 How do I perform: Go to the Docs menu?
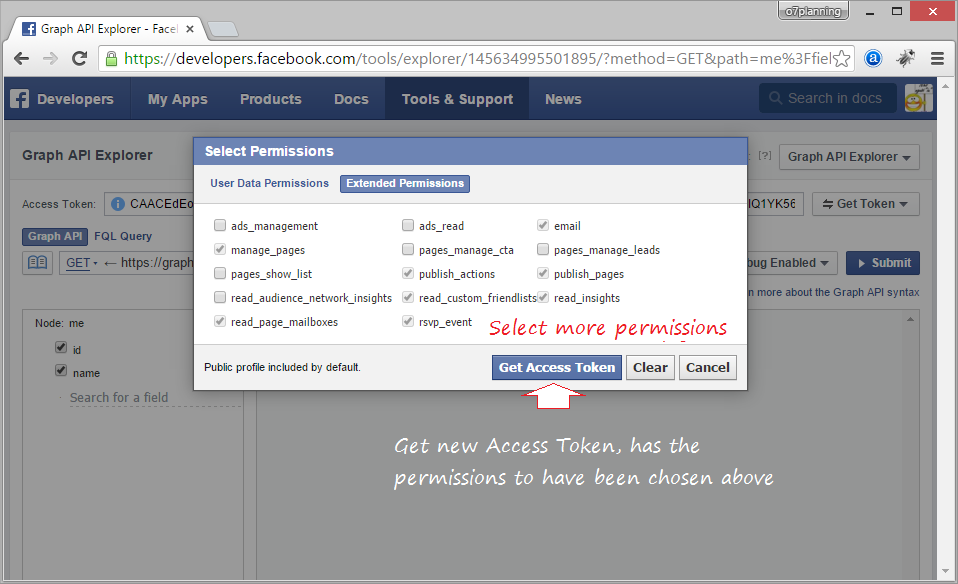pos(351,99)
